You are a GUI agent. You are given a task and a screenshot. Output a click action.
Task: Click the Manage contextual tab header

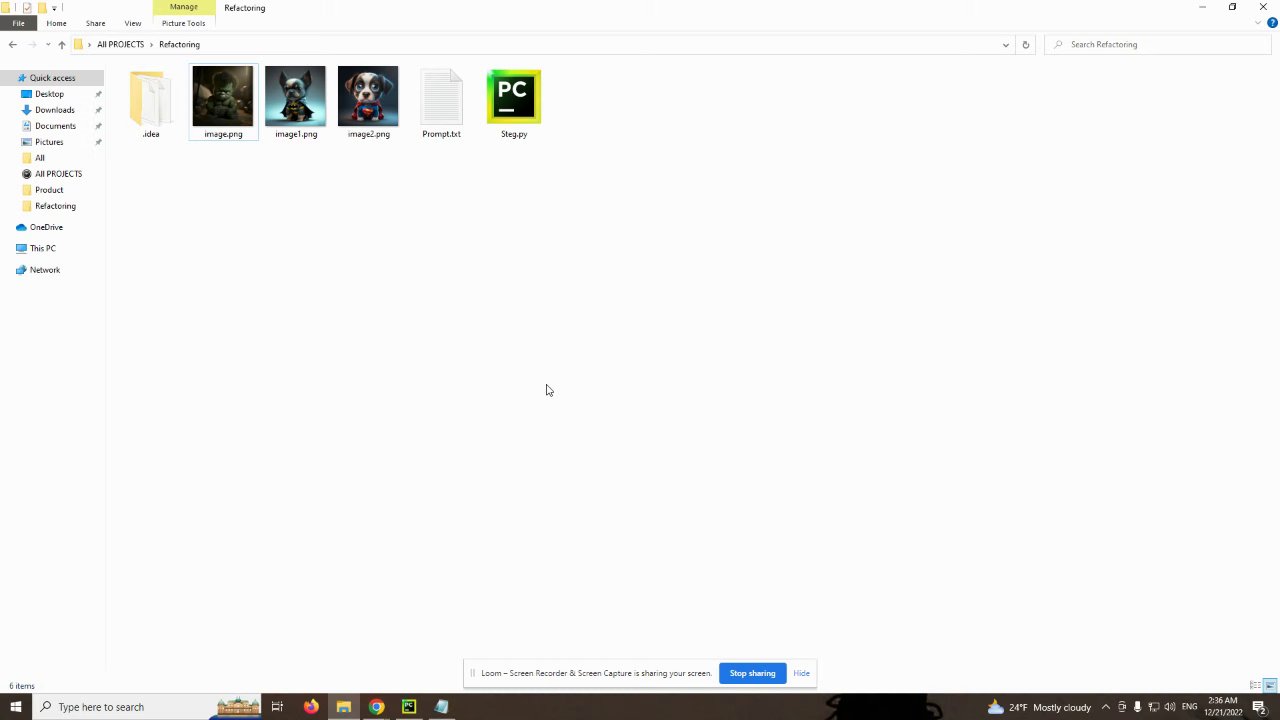184,7
